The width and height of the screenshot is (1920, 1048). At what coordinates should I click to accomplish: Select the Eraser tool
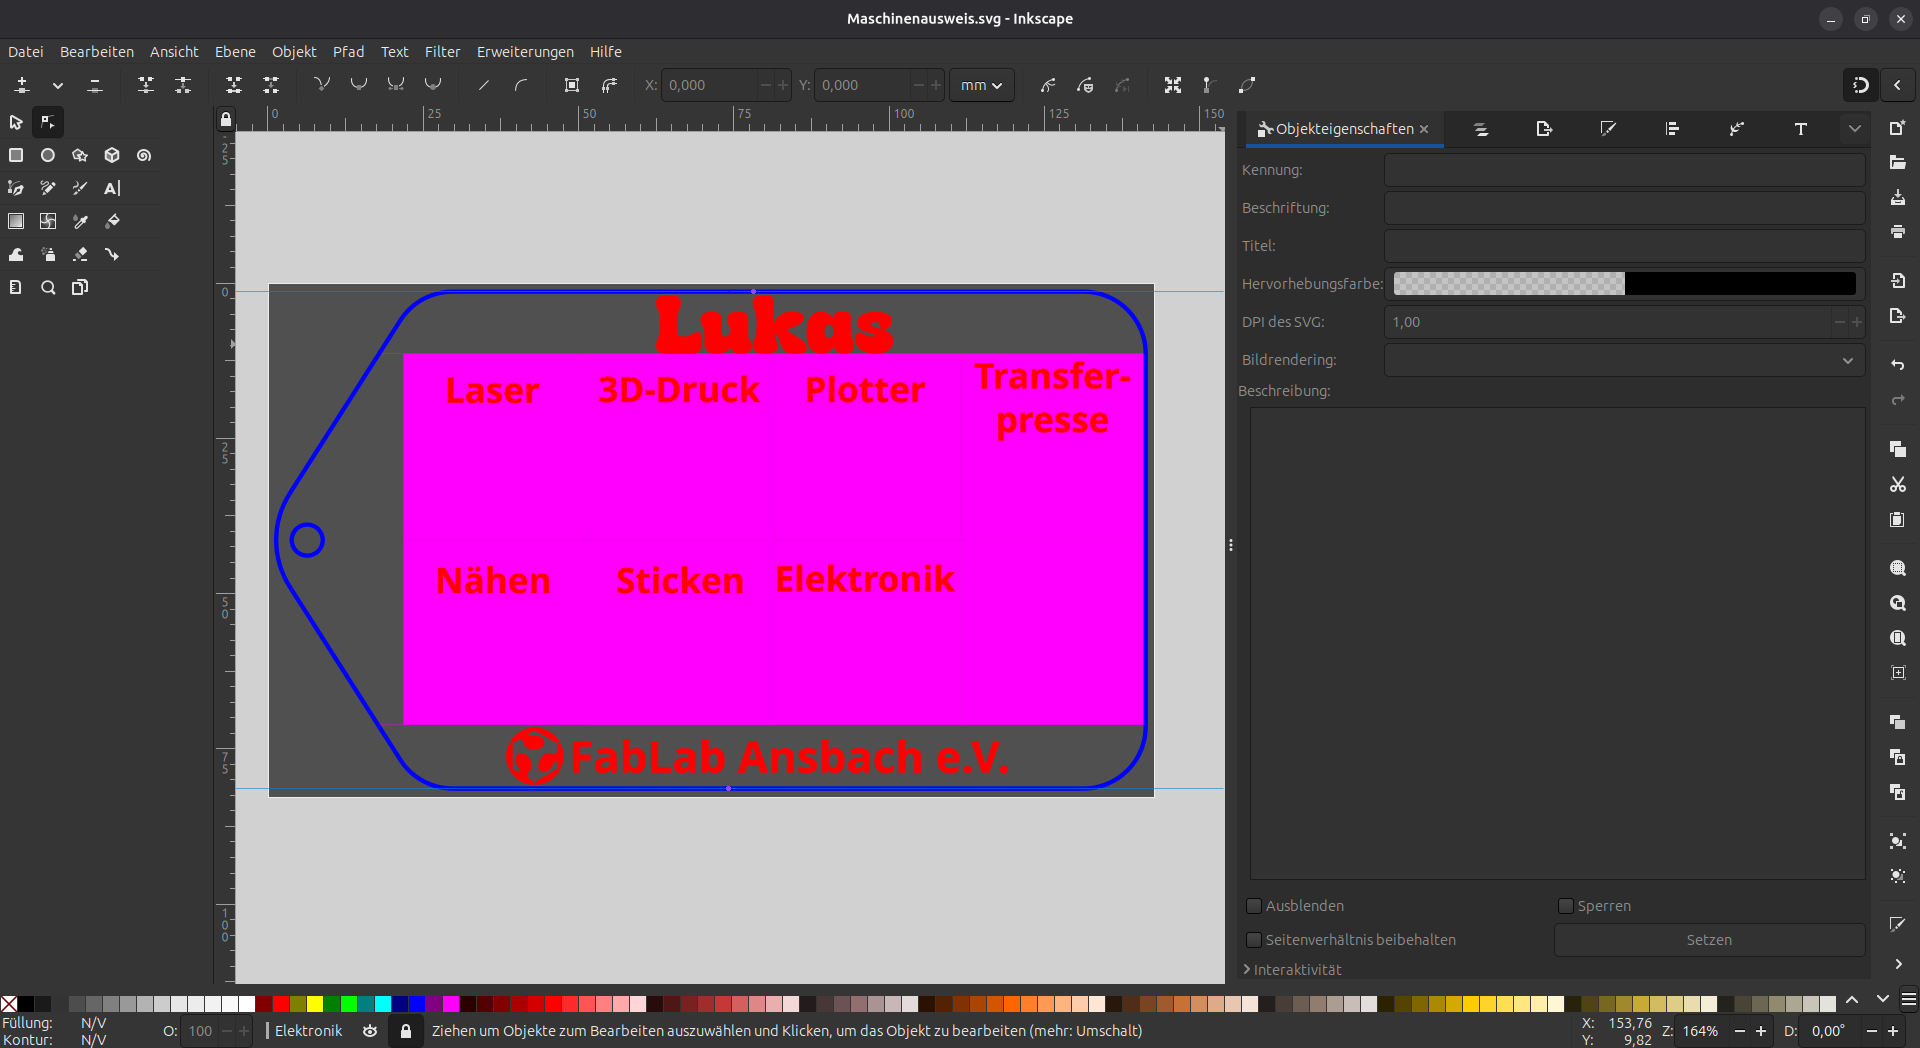(x=80, y=255)
